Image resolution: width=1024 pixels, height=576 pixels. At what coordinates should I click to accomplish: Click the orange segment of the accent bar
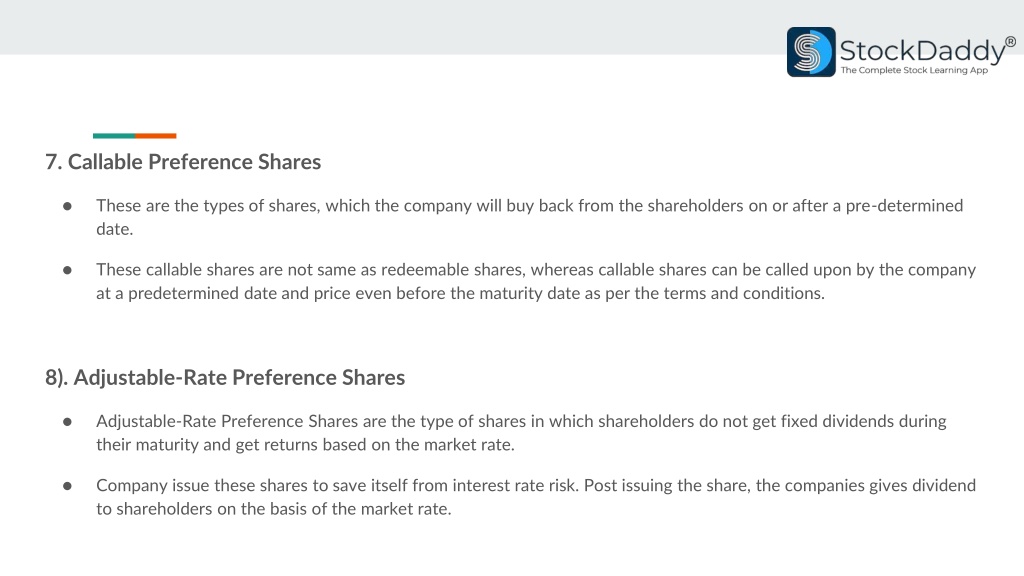[x=155, y=136]
